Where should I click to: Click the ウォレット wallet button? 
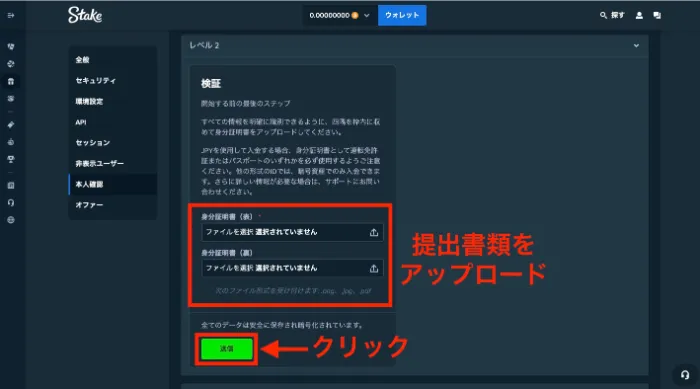402,15
